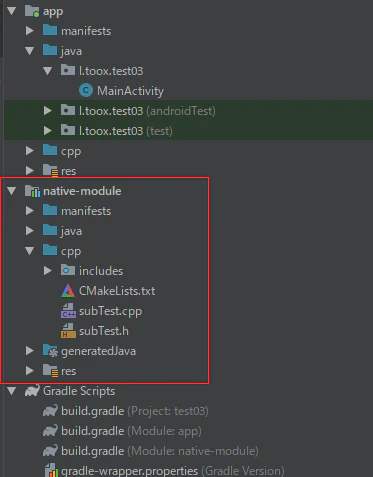Collapse the Gradle Scripts section

pyautogui.click(x=12, y=391)
